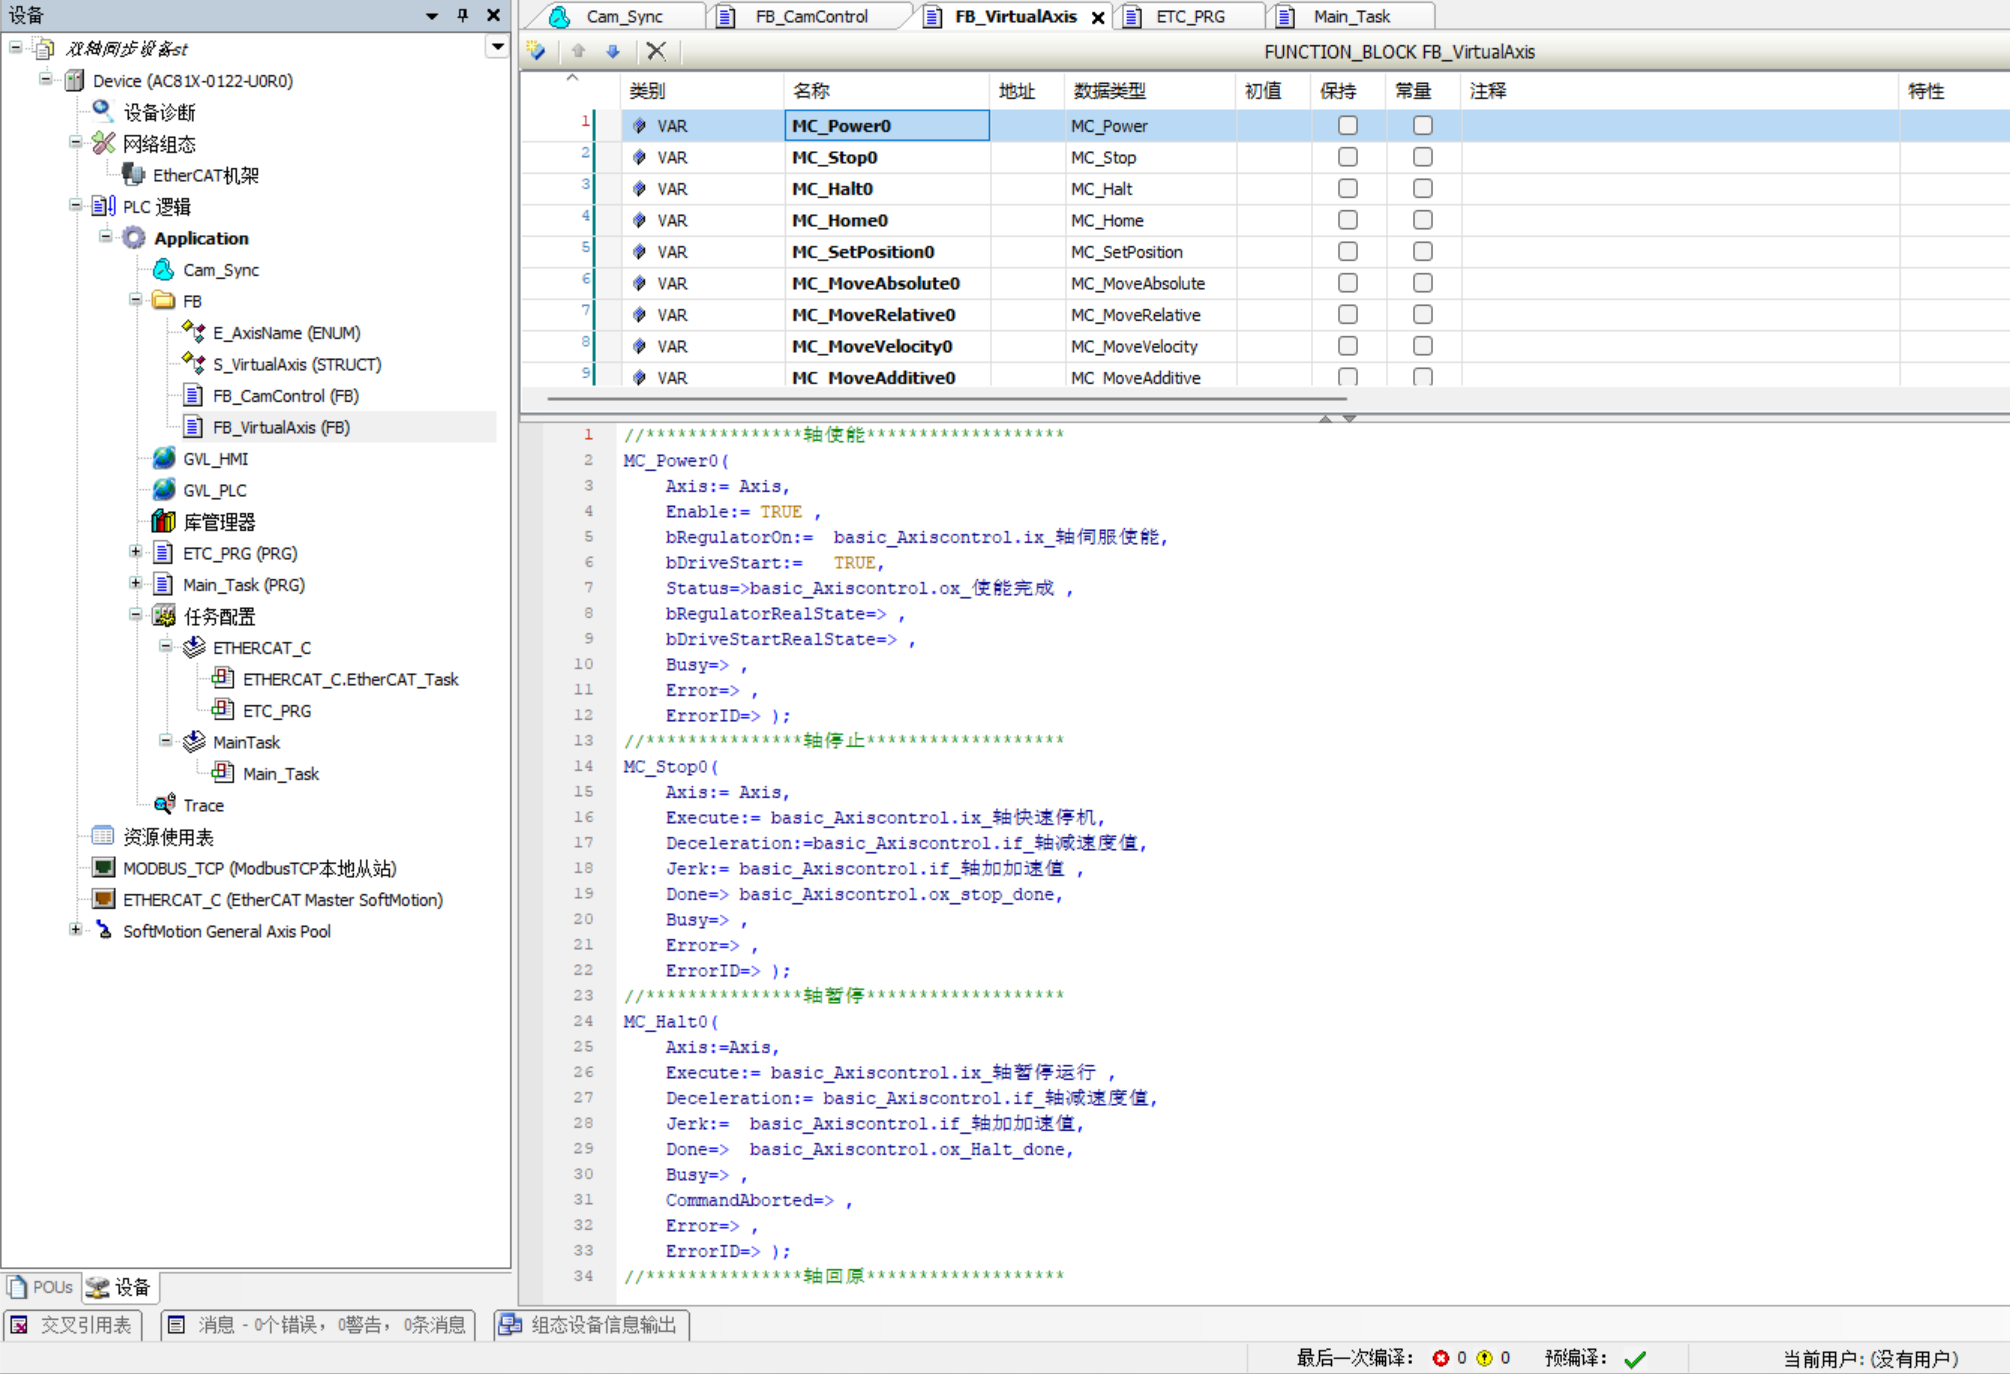Delete variable with the X toolbar icon
The width and height of the screenshot is (2010, 1374).
coord(656,50)
